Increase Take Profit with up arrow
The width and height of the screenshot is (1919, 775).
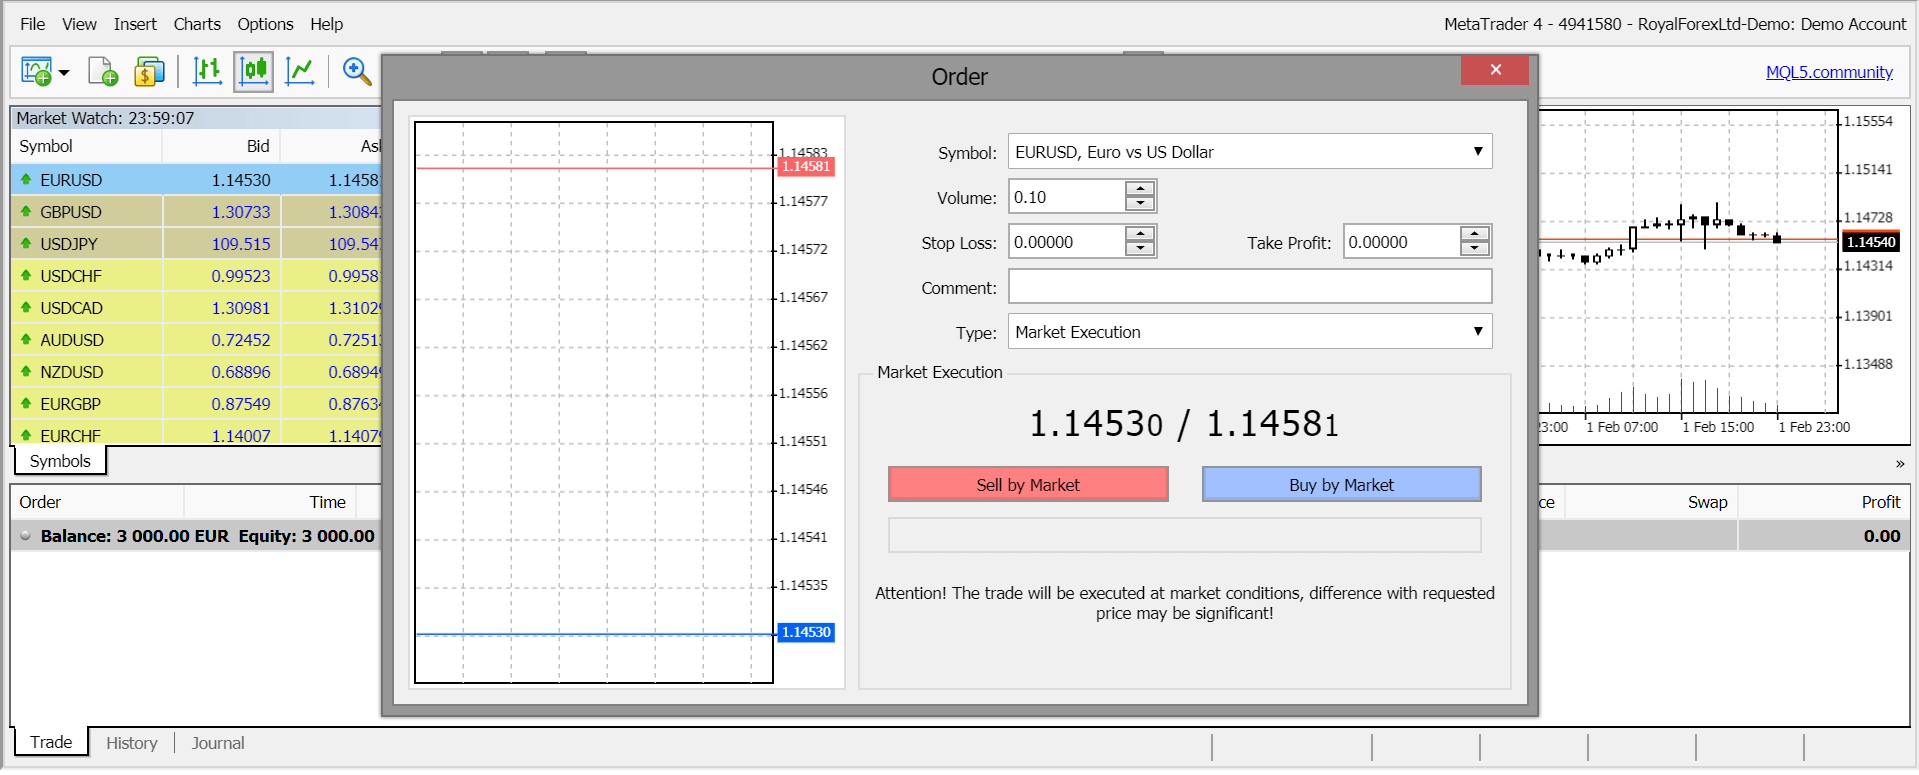tap(1475, 234)
